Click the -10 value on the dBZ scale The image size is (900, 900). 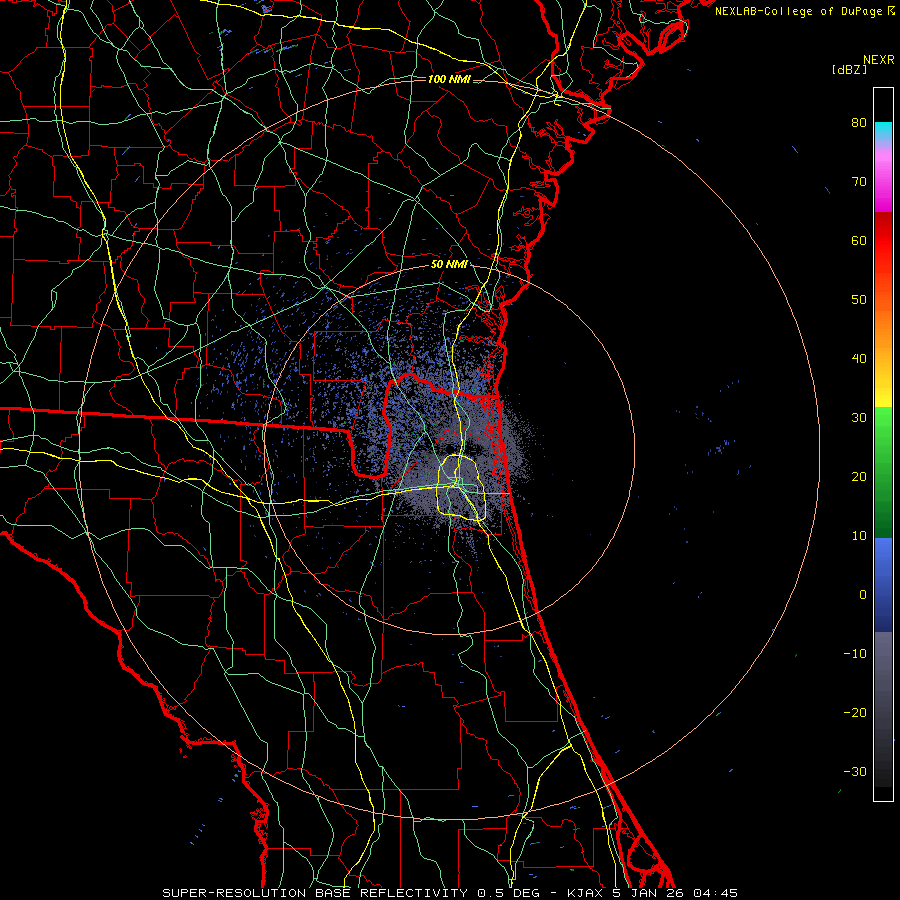click(855, 654)
